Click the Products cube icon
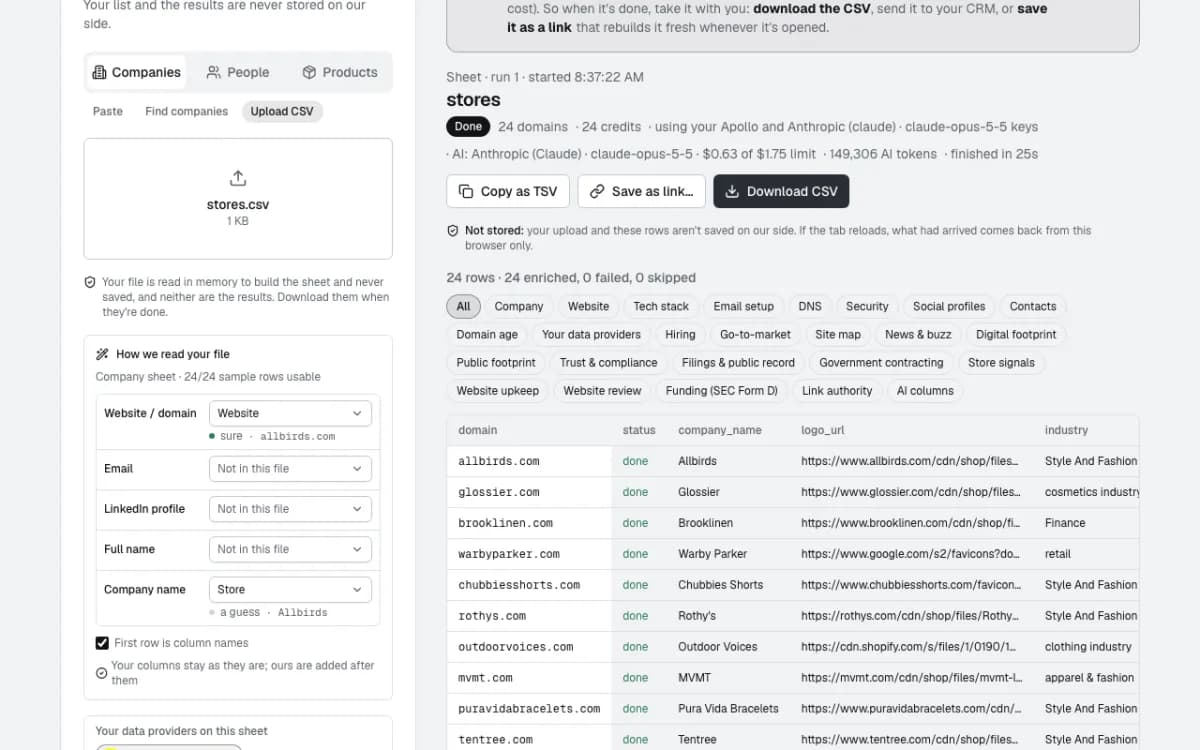This screenshot has width=1200, height=750. point(309,72)
